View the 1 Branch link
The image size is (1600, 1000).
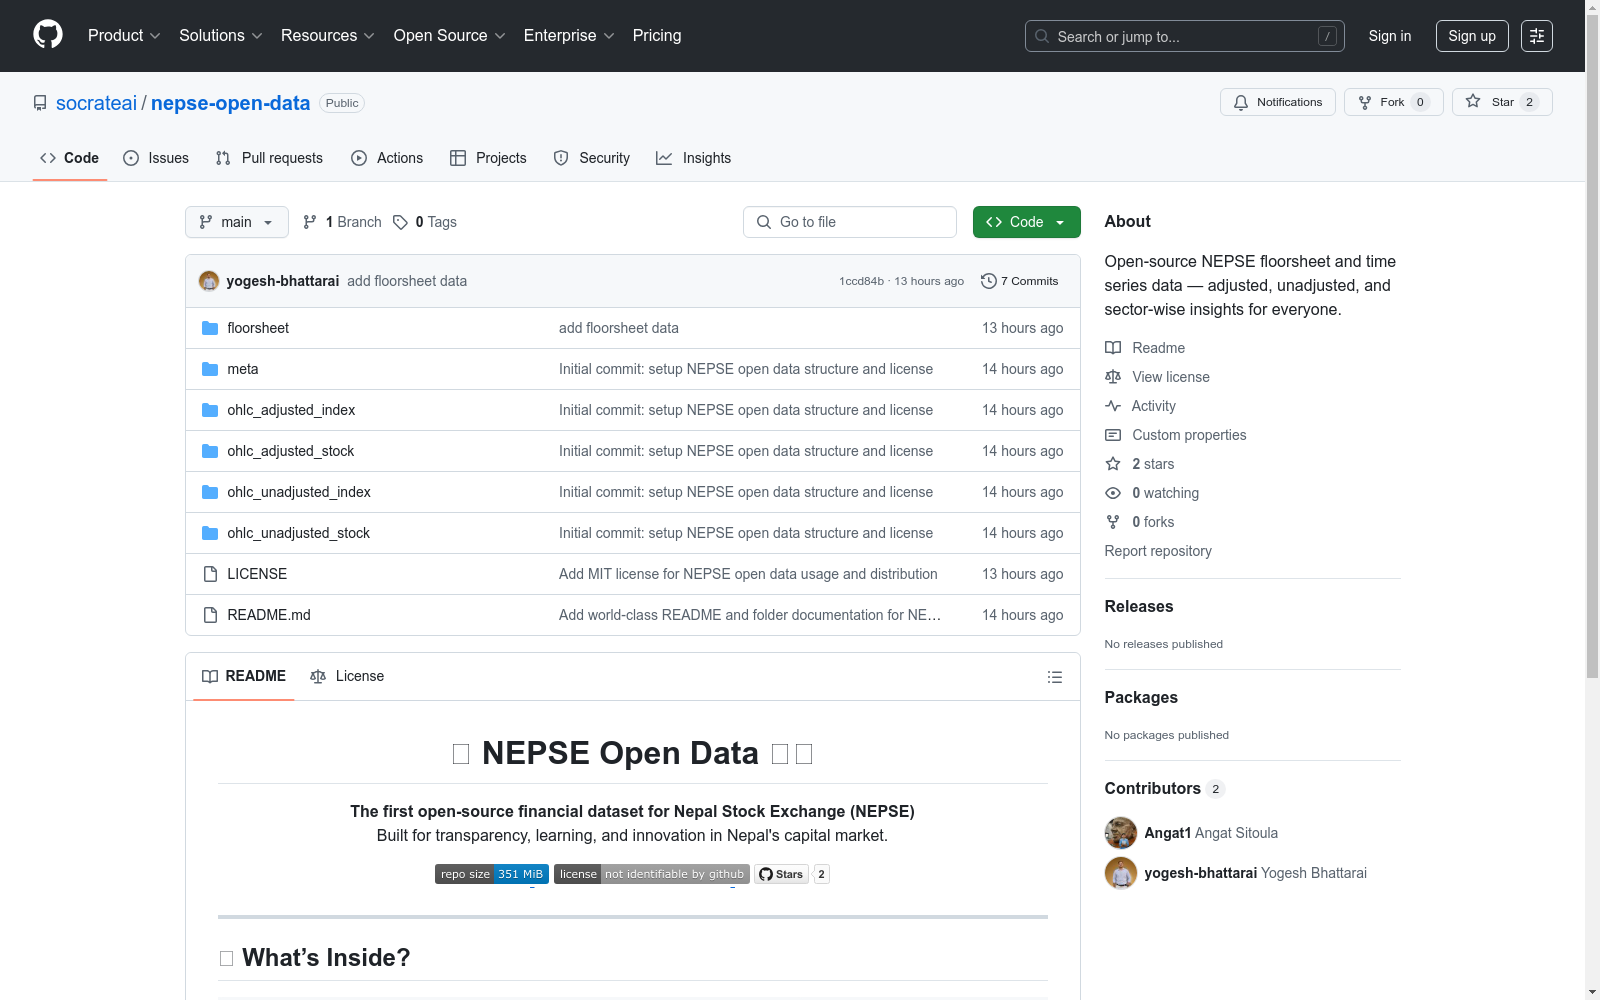[343, 222]
